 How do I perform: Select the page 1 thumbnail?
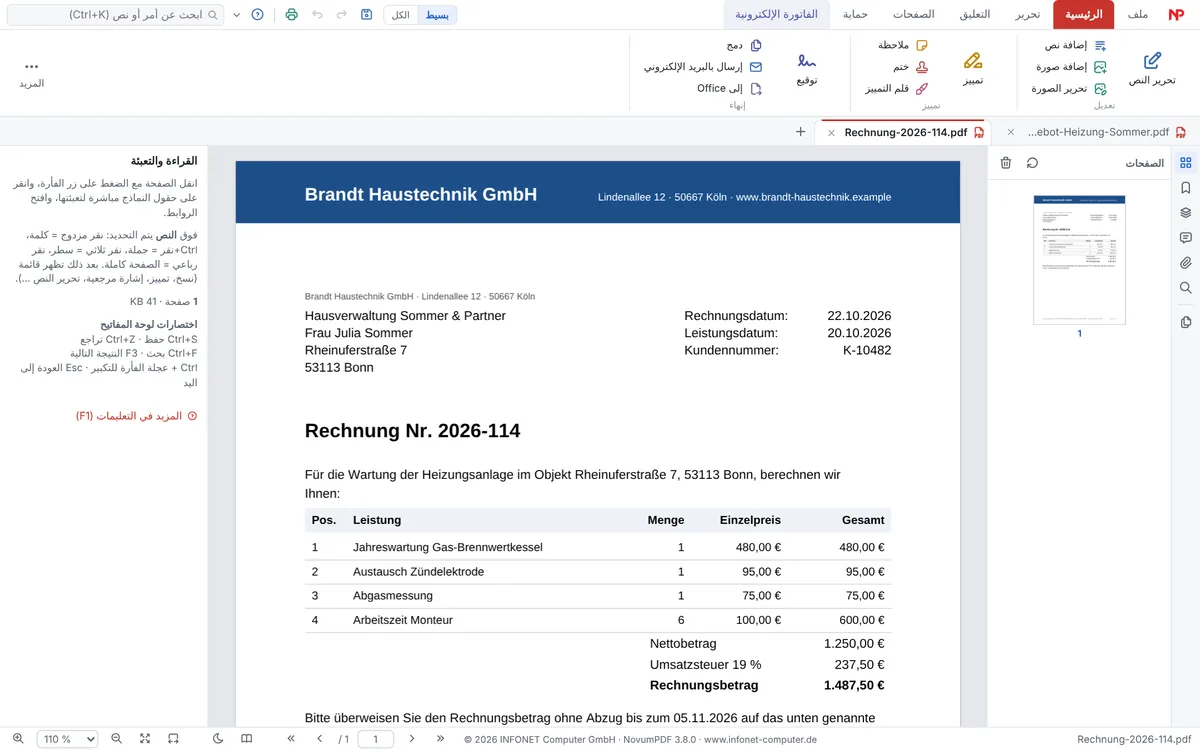[1079, 259]
